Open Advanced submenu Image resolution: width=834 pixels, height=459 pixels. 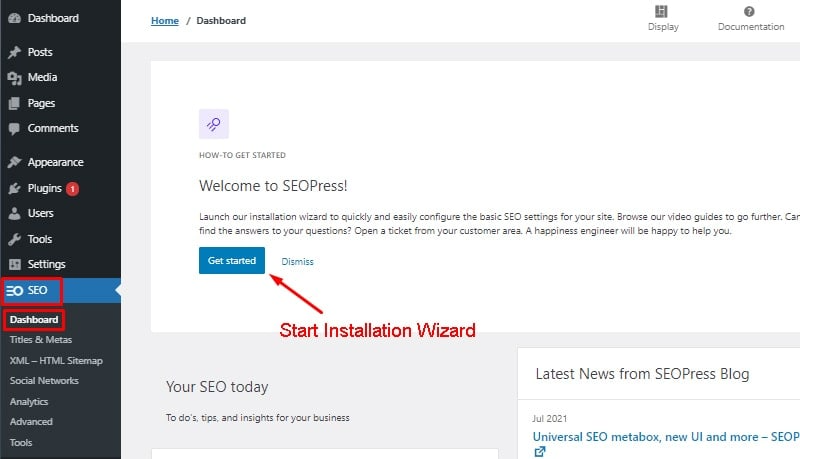pos(31,422)
